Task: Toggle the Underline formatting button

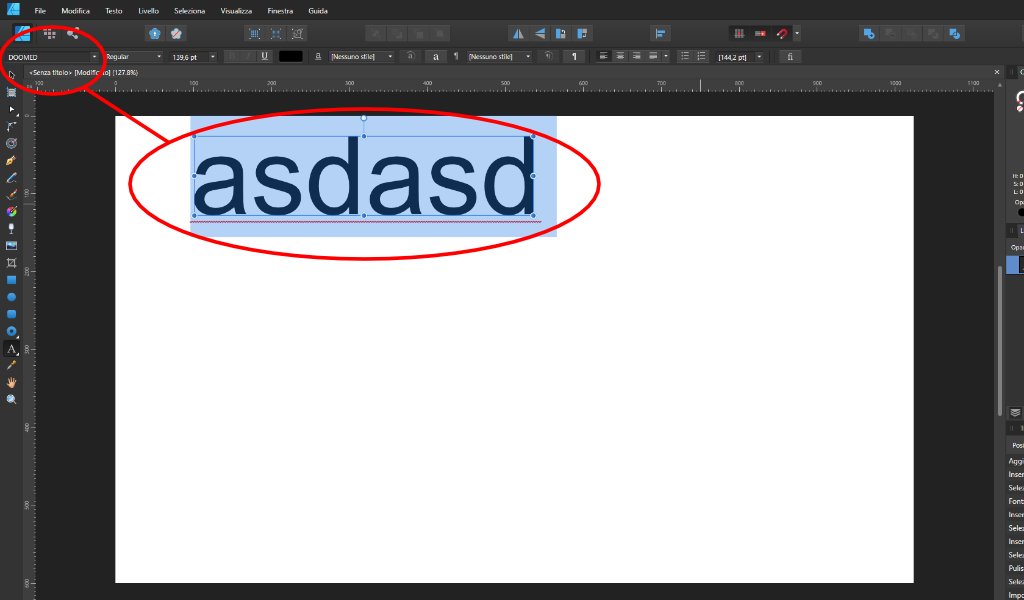Action: pos(264,57)
